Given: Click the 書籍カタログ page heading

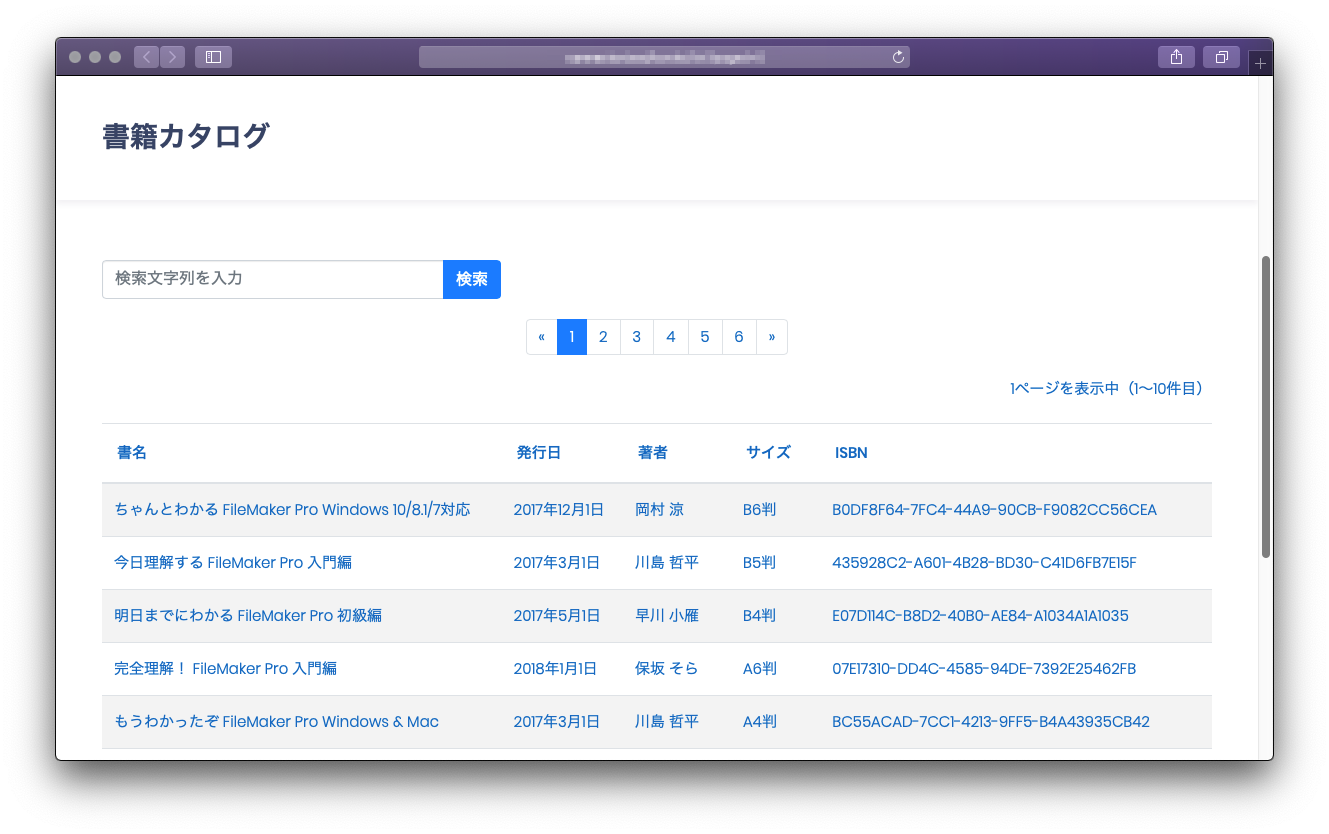Looking at the screenshot, I should (186, 136).
